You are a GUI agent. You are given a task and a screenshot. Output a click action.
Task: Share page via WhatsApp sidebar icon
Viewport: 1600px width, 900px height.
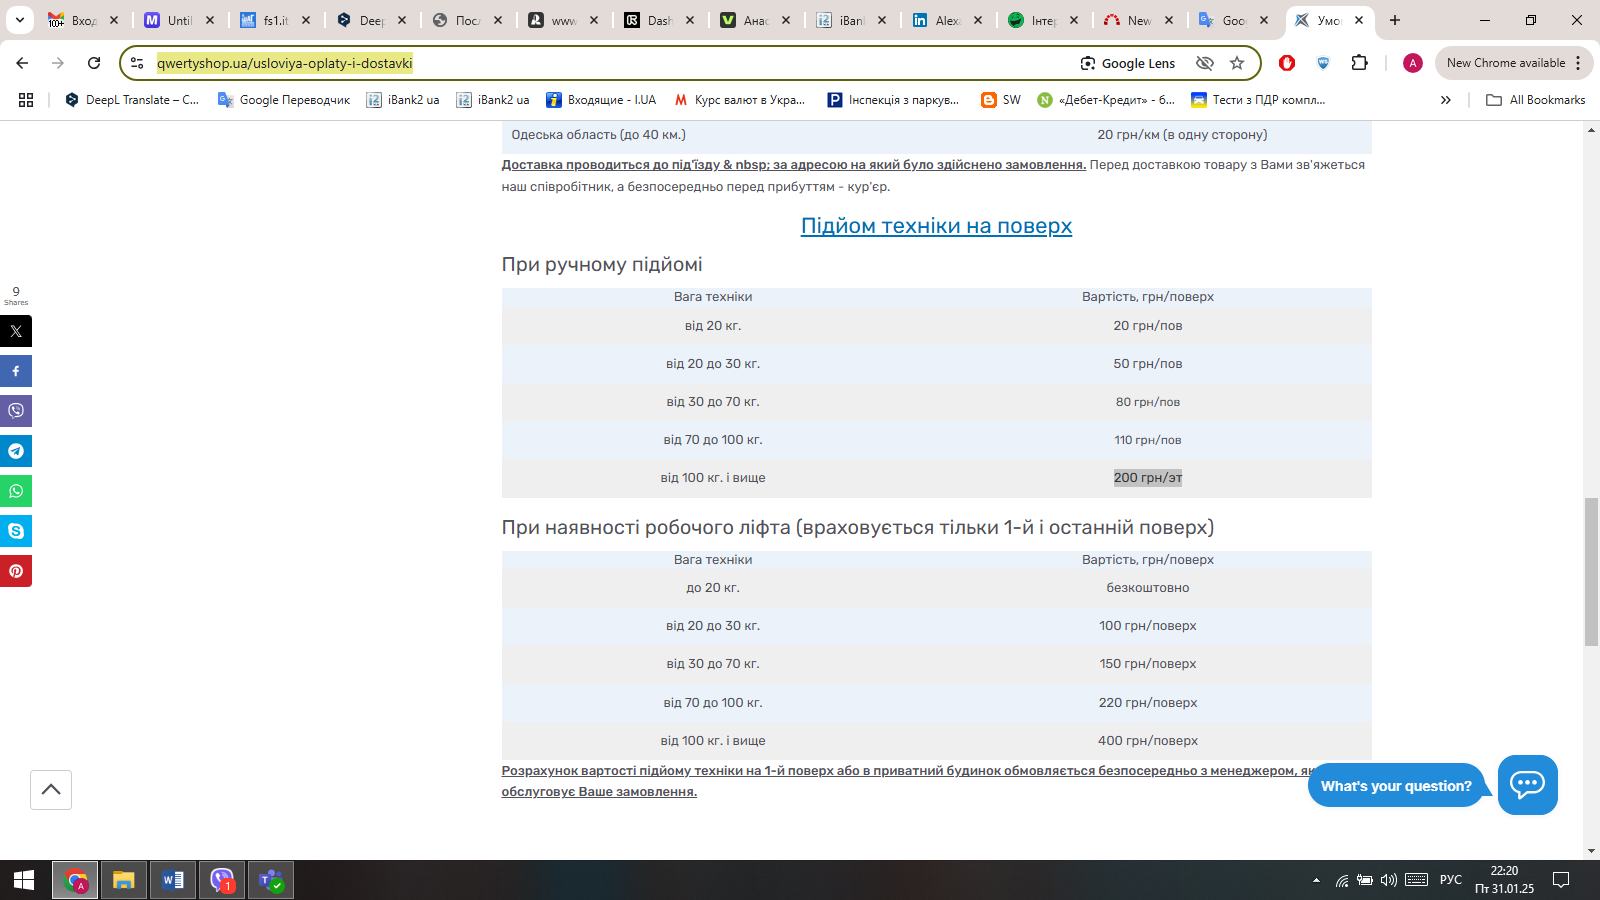tap(16, 491)
